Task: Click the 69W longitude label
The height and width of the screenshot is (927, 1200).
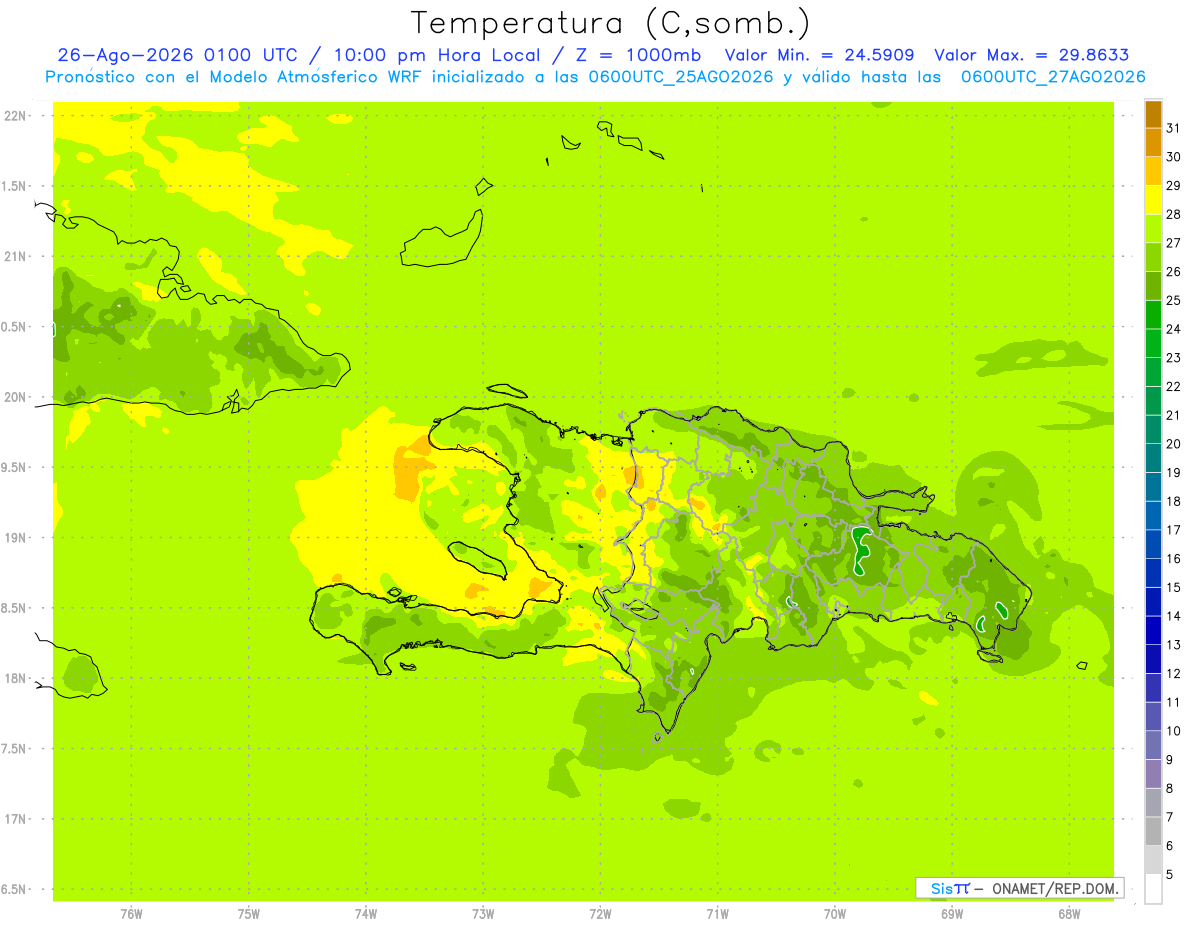Action: point(951,914)
